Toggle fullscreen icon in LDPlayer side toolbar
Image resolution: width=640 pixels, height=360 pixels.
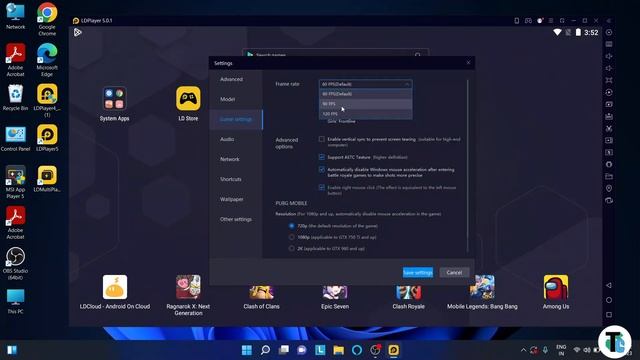click(609, 80)
